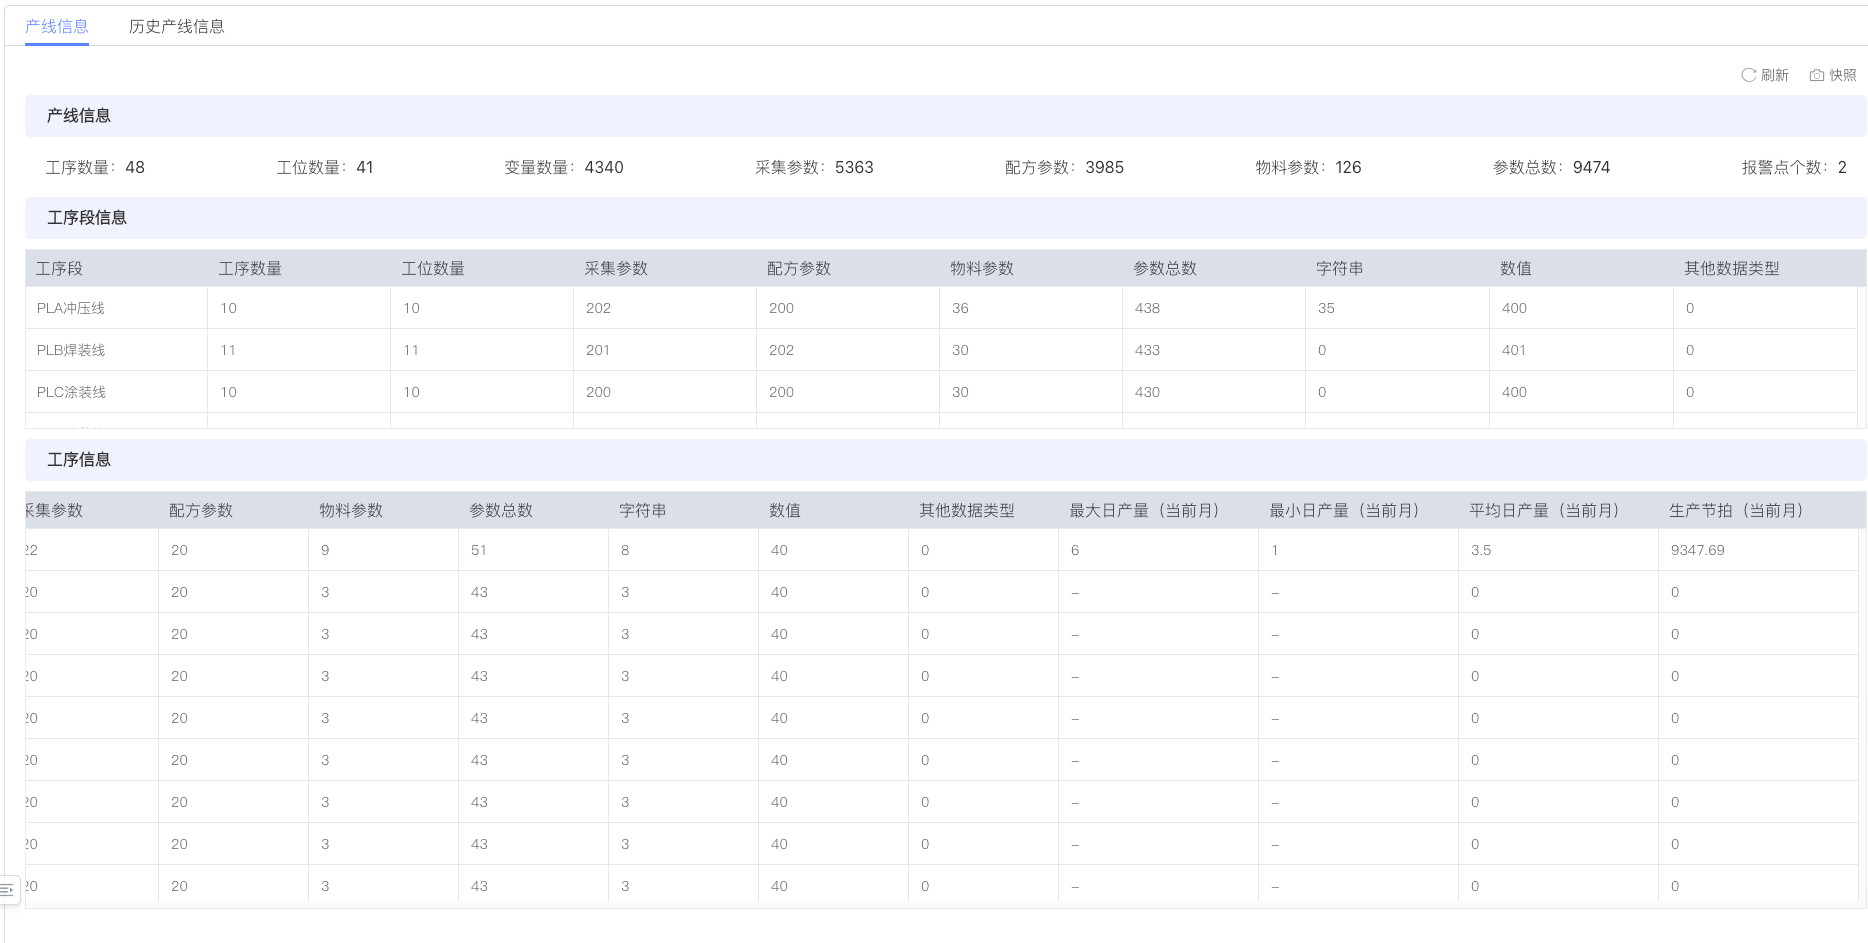The height and width of the screenshot is (943, 1868).
Task: Click the 9347.69 production takt cell
Action: point(1697,550)
